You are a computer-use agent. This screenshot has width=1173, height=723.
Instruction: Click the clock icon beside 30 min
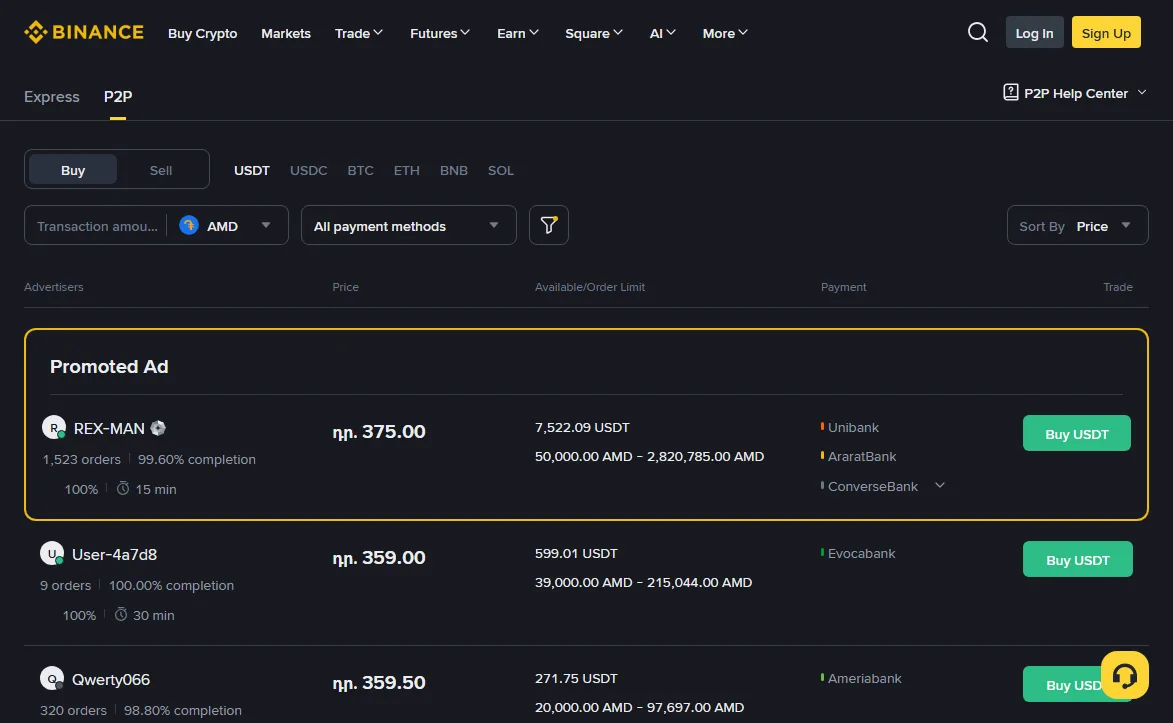[x=120, y=614]
